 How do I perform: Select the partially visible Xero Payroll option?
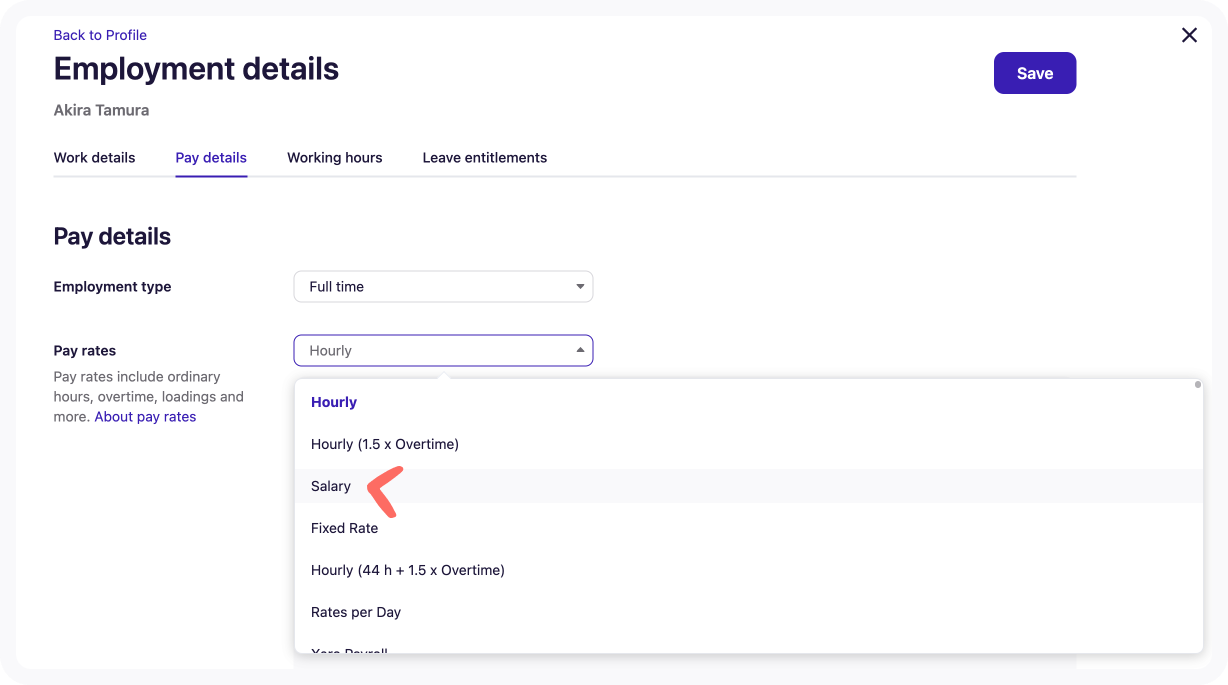point(349,649)
